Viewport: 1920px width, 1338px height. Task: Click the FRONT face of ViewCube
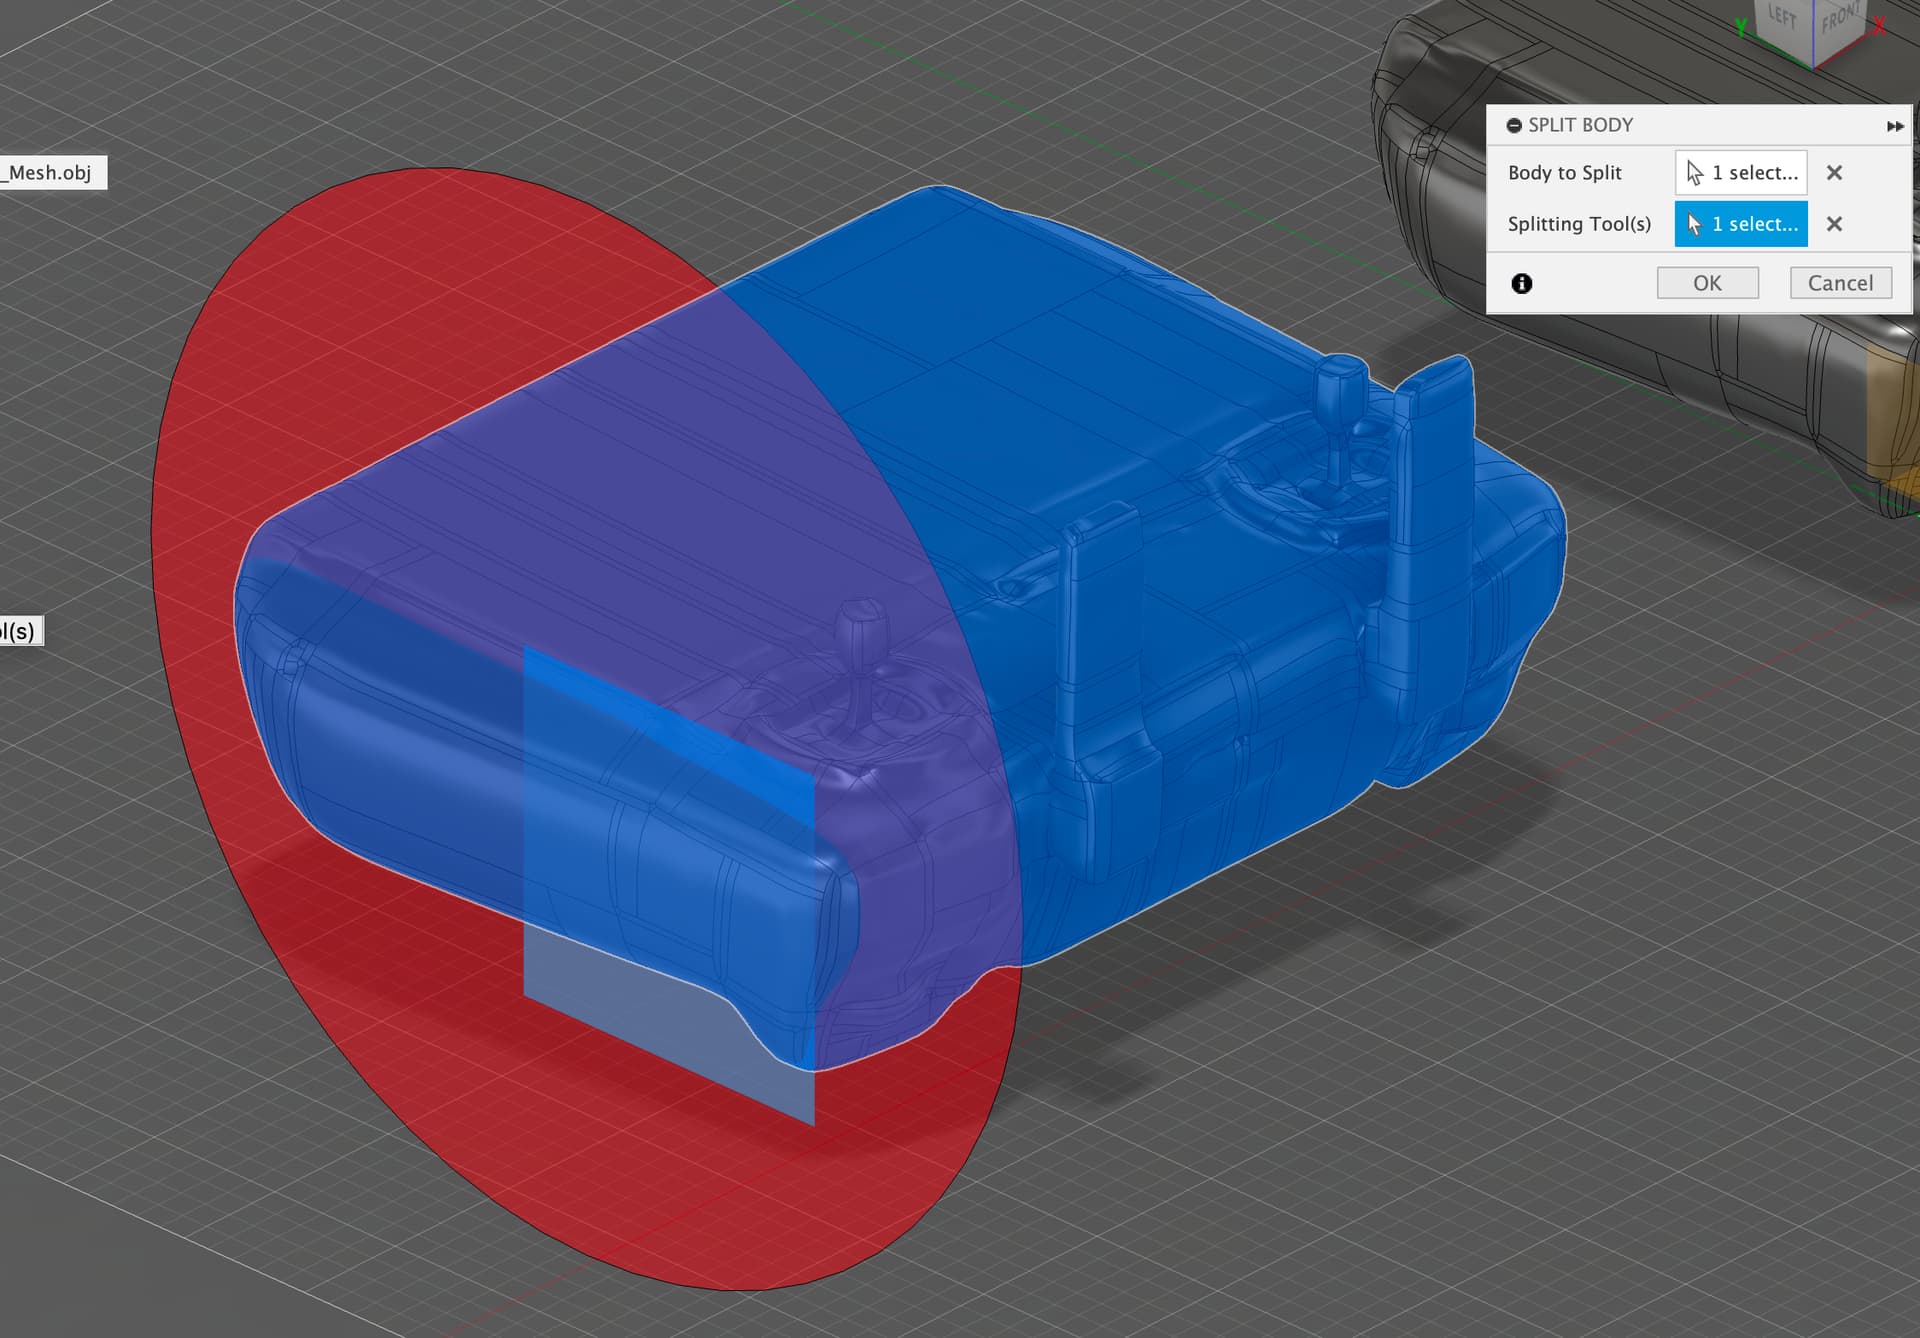point(1839,20)
